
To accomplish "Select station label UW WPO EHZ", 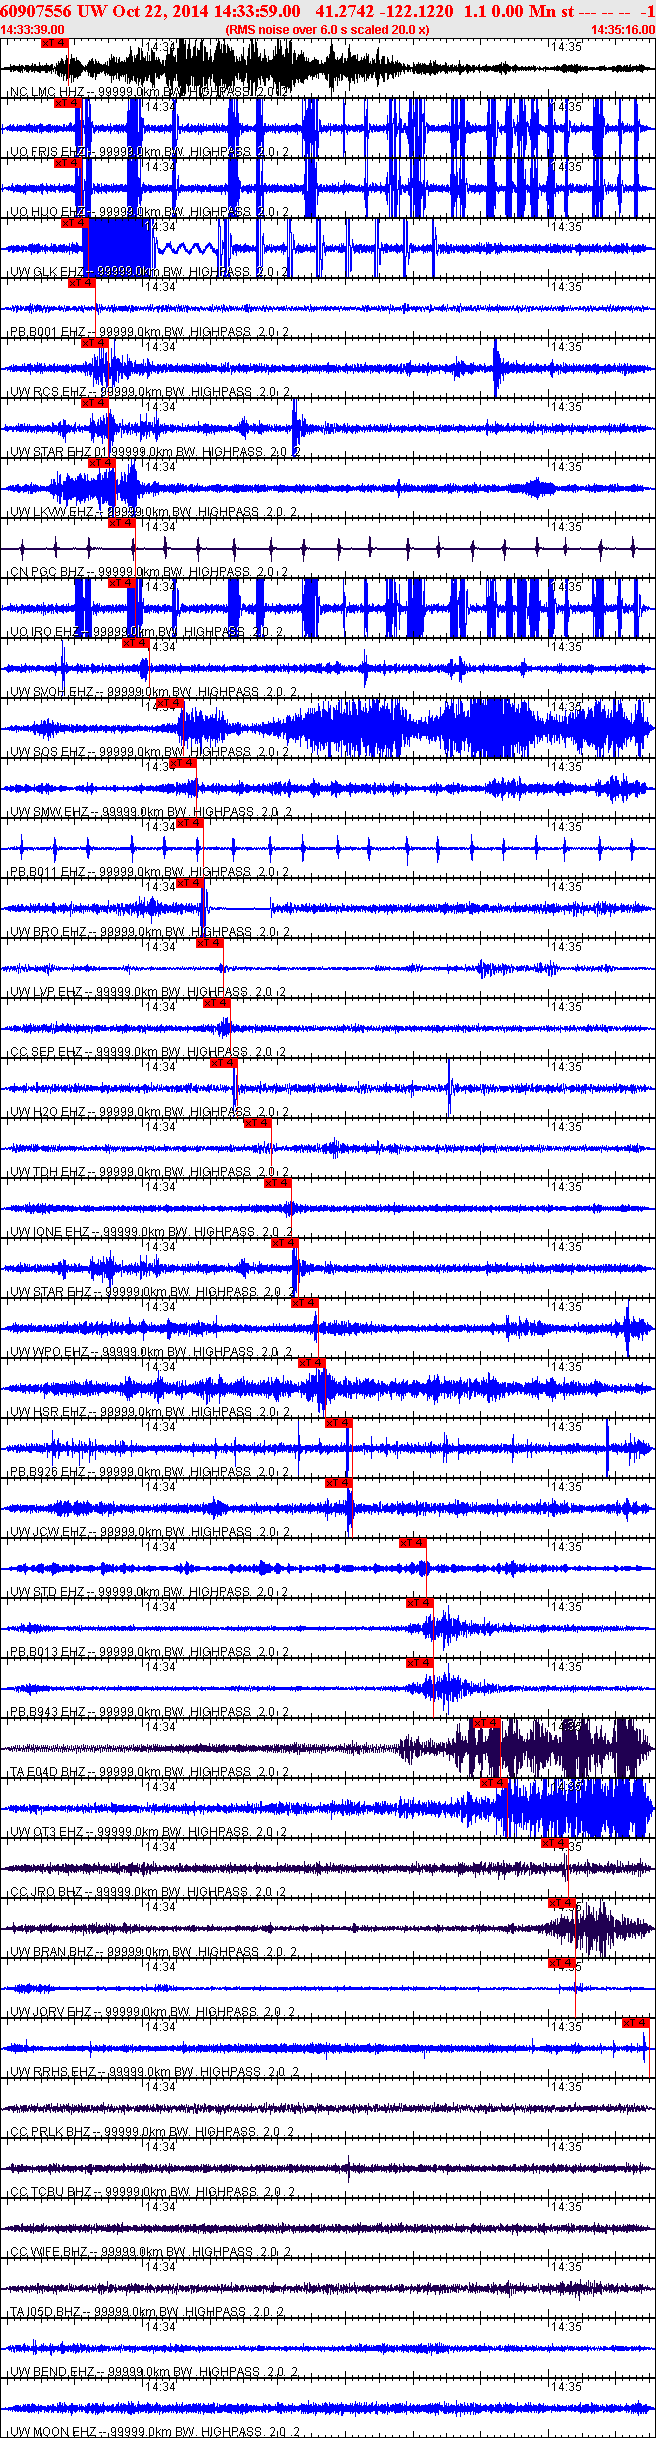I will coord(48,1352).
